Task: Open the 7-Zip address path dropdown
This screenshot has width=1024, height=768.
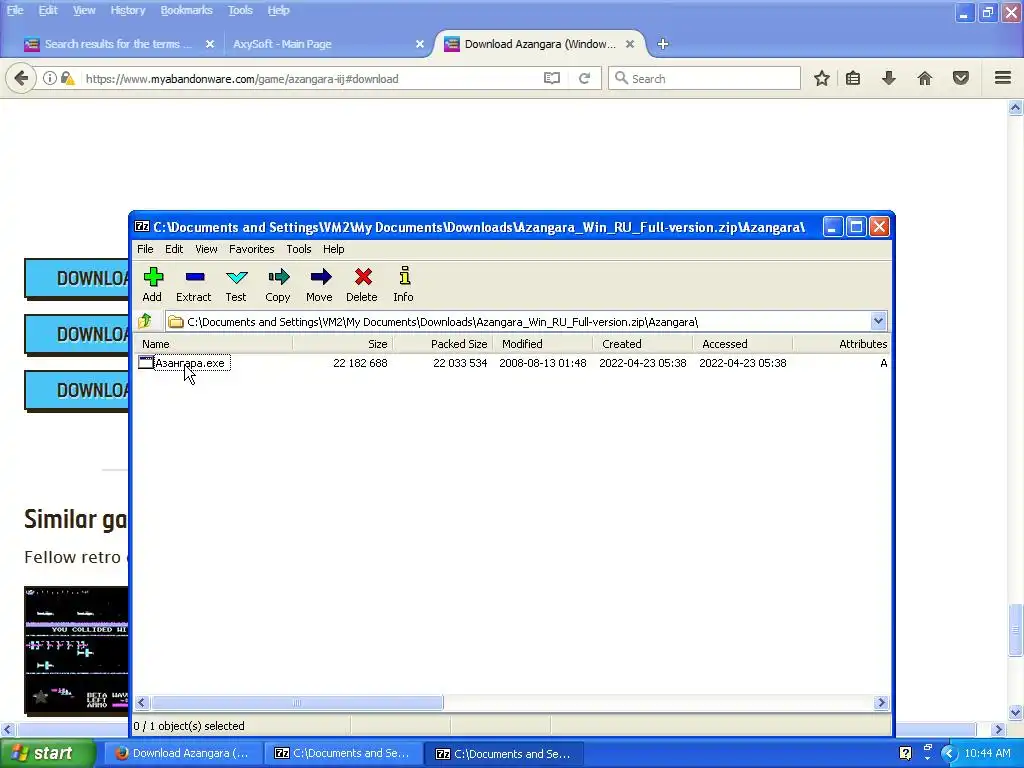Action: click(x=878, y=321)
